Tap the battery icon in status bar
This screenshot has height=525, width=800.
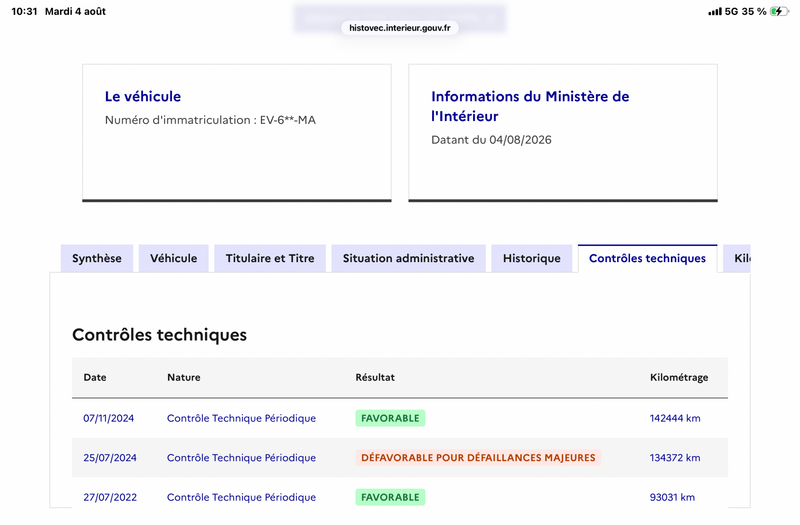pos(779,11)
